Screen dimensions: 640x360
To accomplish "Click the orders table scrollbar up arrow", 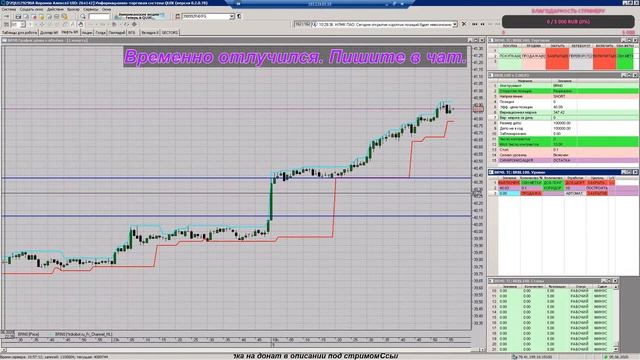I will [616, 287].
